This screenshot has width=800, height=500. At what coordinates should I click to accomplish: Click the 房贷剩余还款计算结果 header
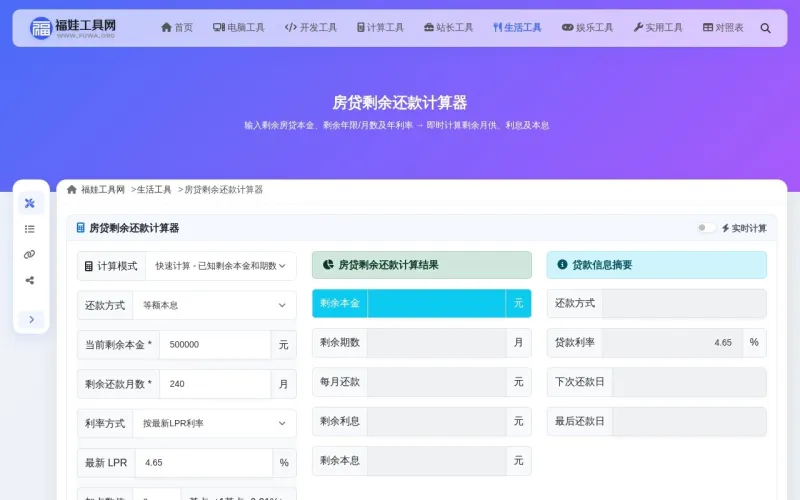pos(422,265)
